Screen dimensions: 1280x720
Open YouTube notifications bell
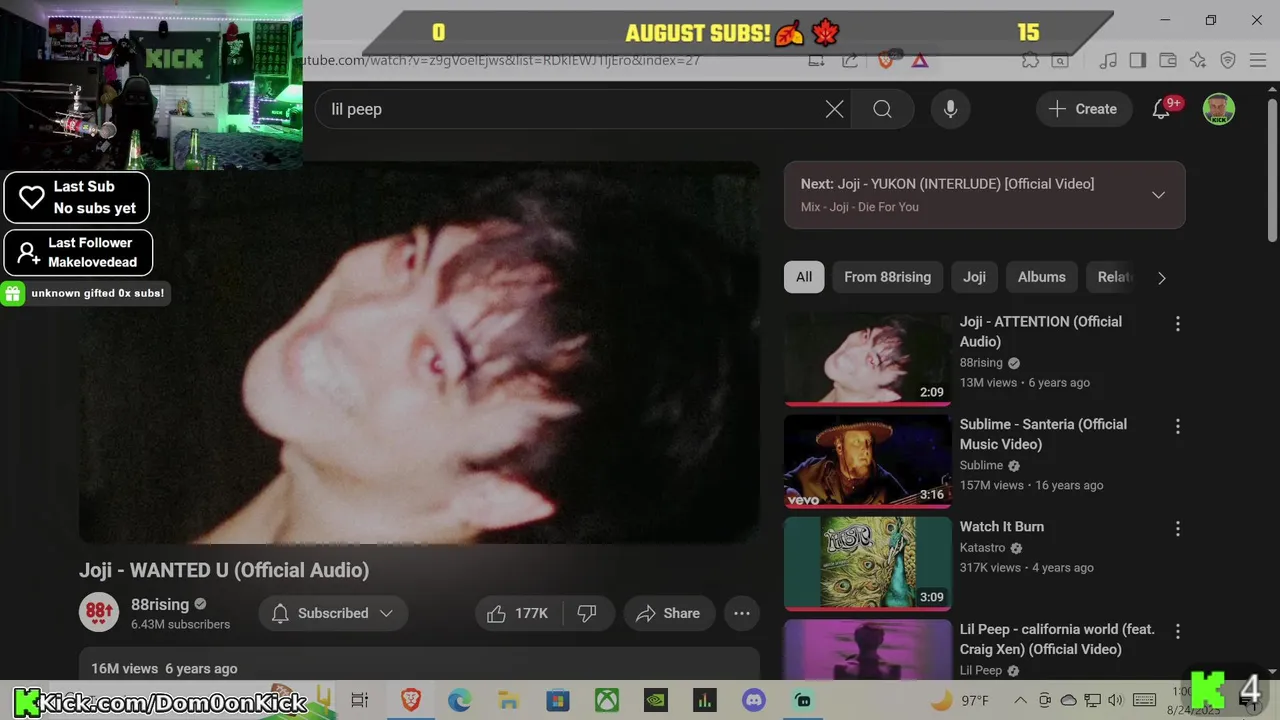tap(1161, 109)
